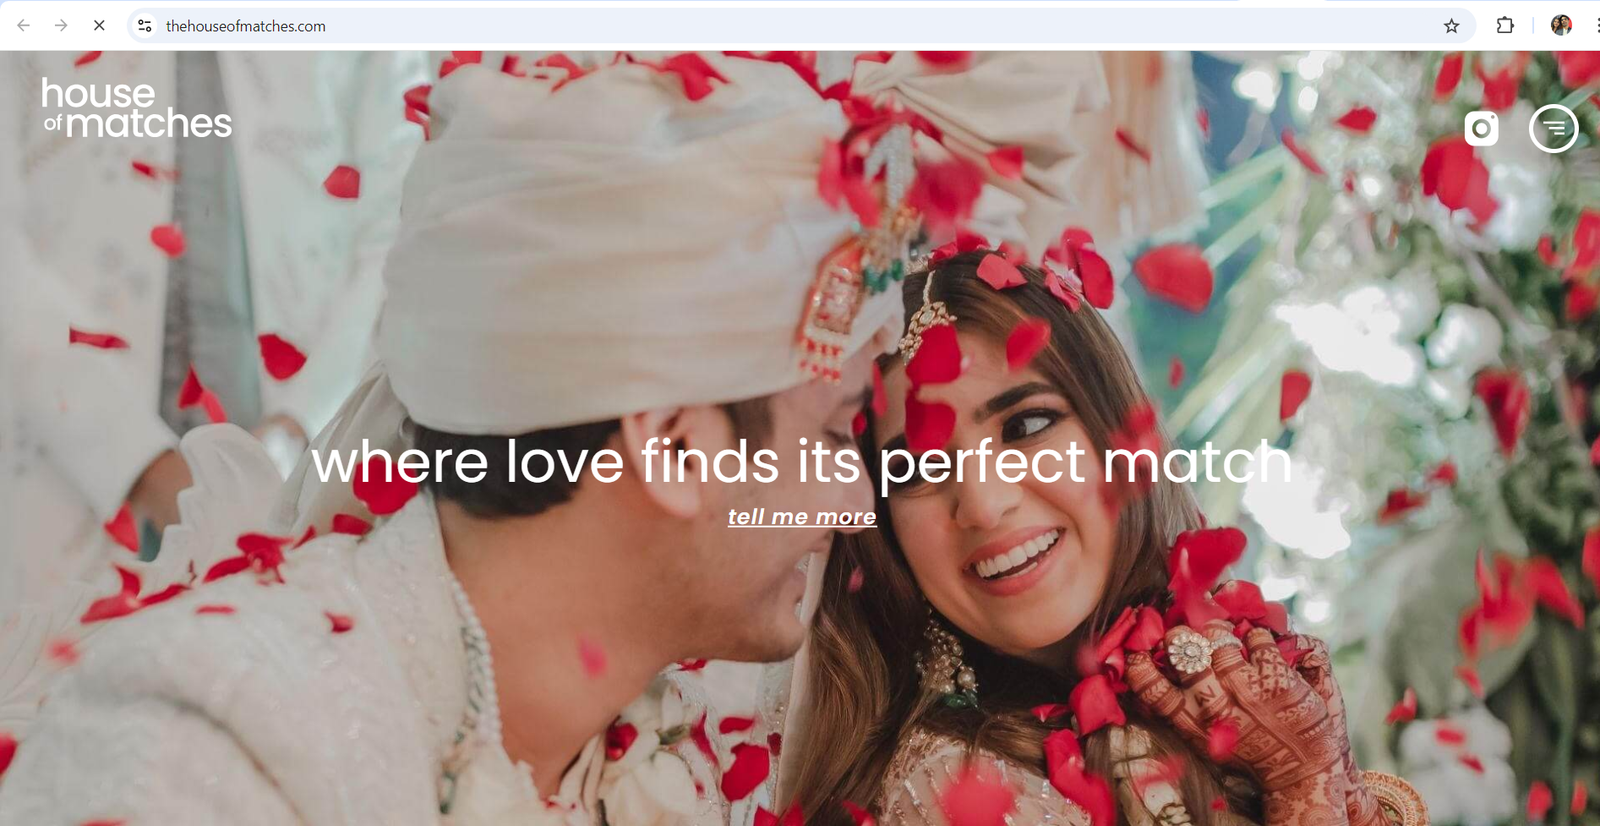This screenshot has width=1600, height=826.
Task: Stop the page loading with the X
Action: [x=99, y=26]
